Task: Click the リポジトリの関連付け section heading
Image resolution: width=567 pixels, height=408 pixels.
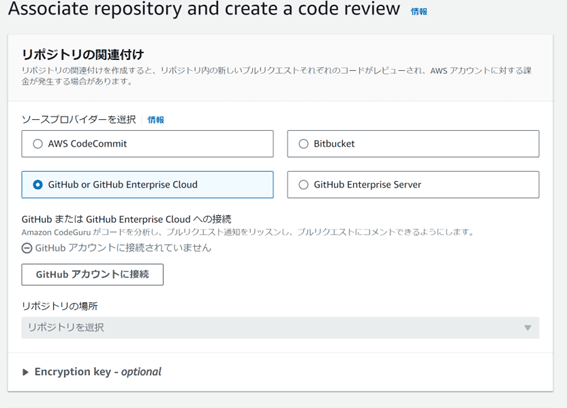Action: point(83,55)
